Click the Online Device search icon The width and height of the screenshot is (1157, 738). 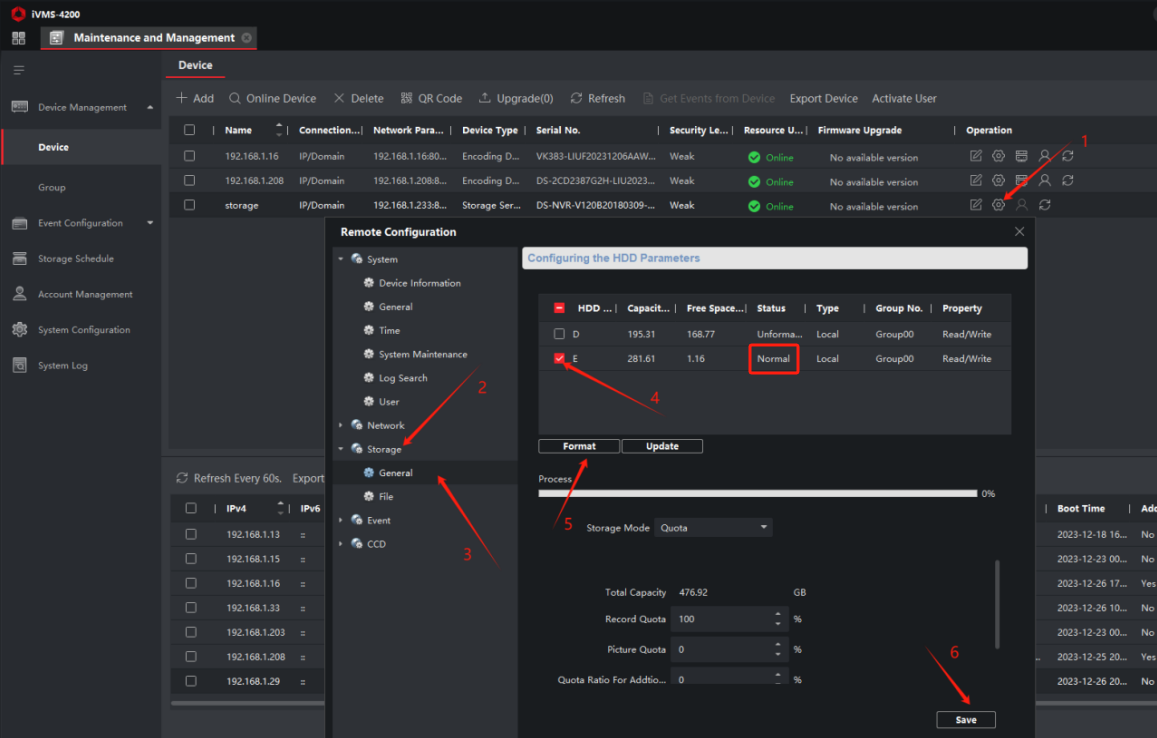235,98
